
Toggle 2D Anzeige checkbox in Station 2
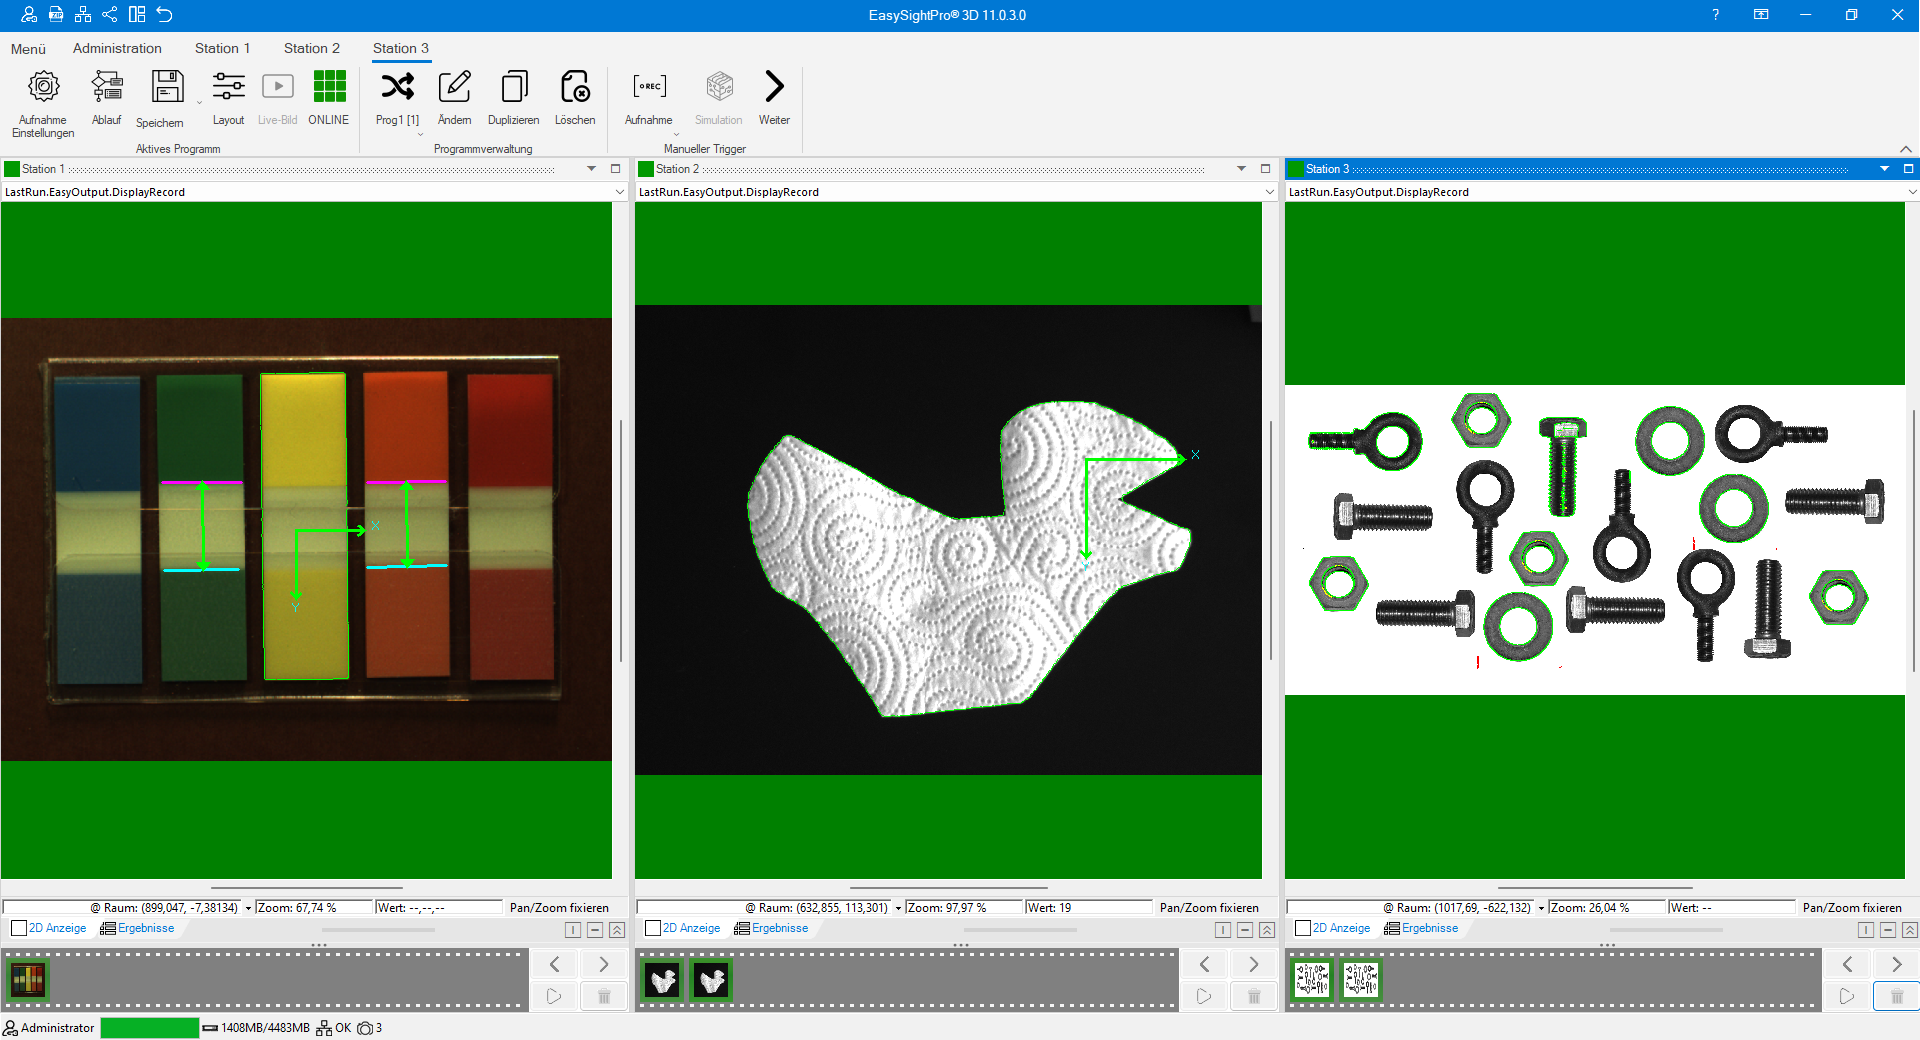tap(653, 928)
